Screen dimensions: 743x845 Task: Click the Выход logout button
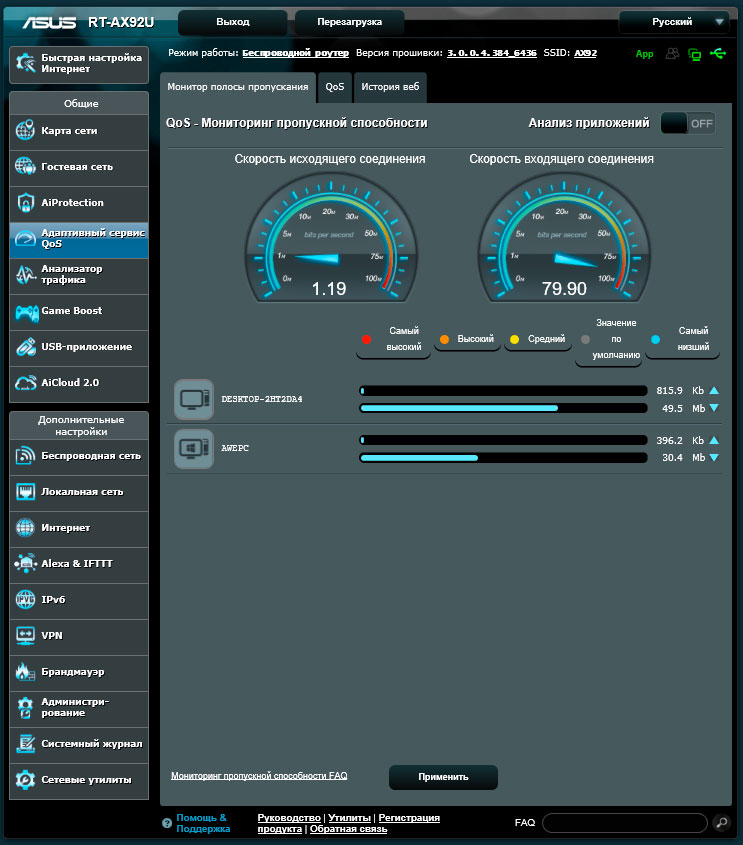(x=233, y=22)
